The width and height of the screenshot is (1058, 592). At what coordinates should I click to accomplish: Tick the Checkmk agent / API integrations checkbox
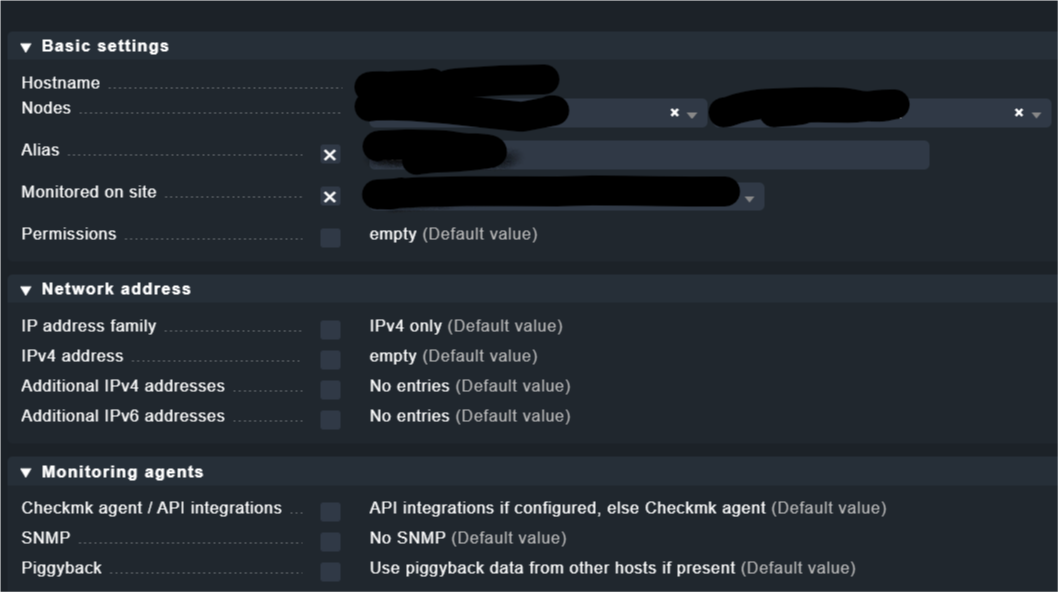330,512
